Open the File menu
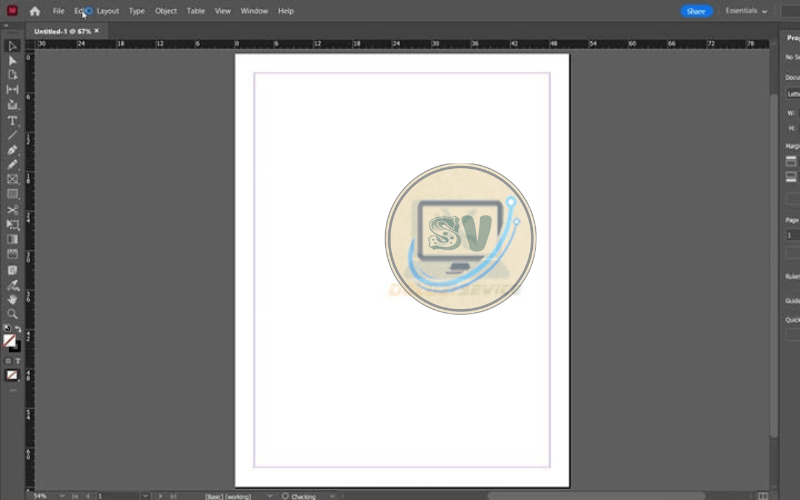This screenshot has height=500, width=800. (x=59, y=11)
